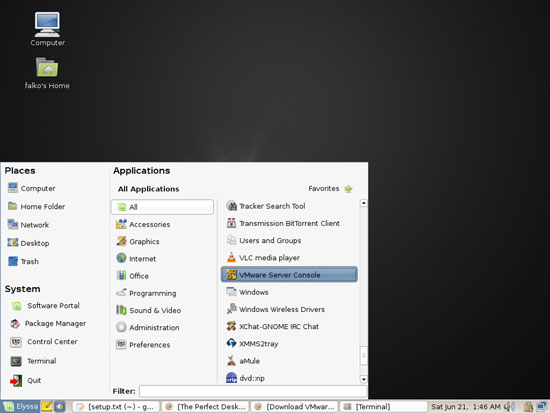The width and height of the screenshot is (550, 413).
Task: Launch dvd::rip
Action: point(289,378)
